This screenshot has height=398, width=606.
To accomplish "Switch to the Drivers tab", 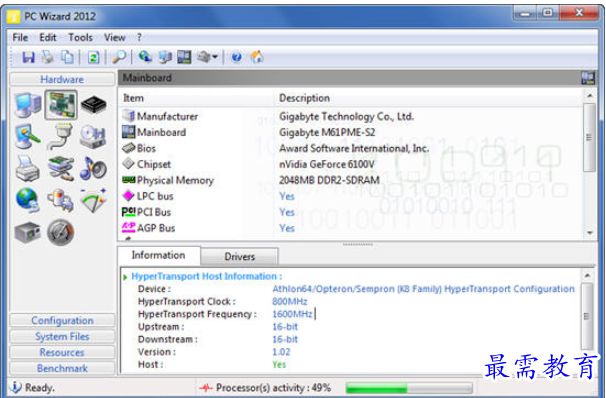I will (240, 257).
